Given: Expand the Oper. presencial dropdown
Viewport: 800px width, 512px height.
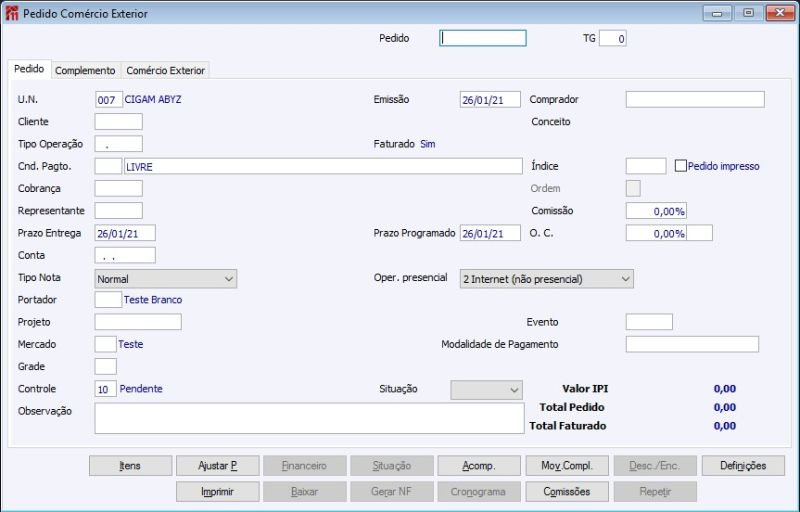Looking at the screenshot, I should 546,279.
